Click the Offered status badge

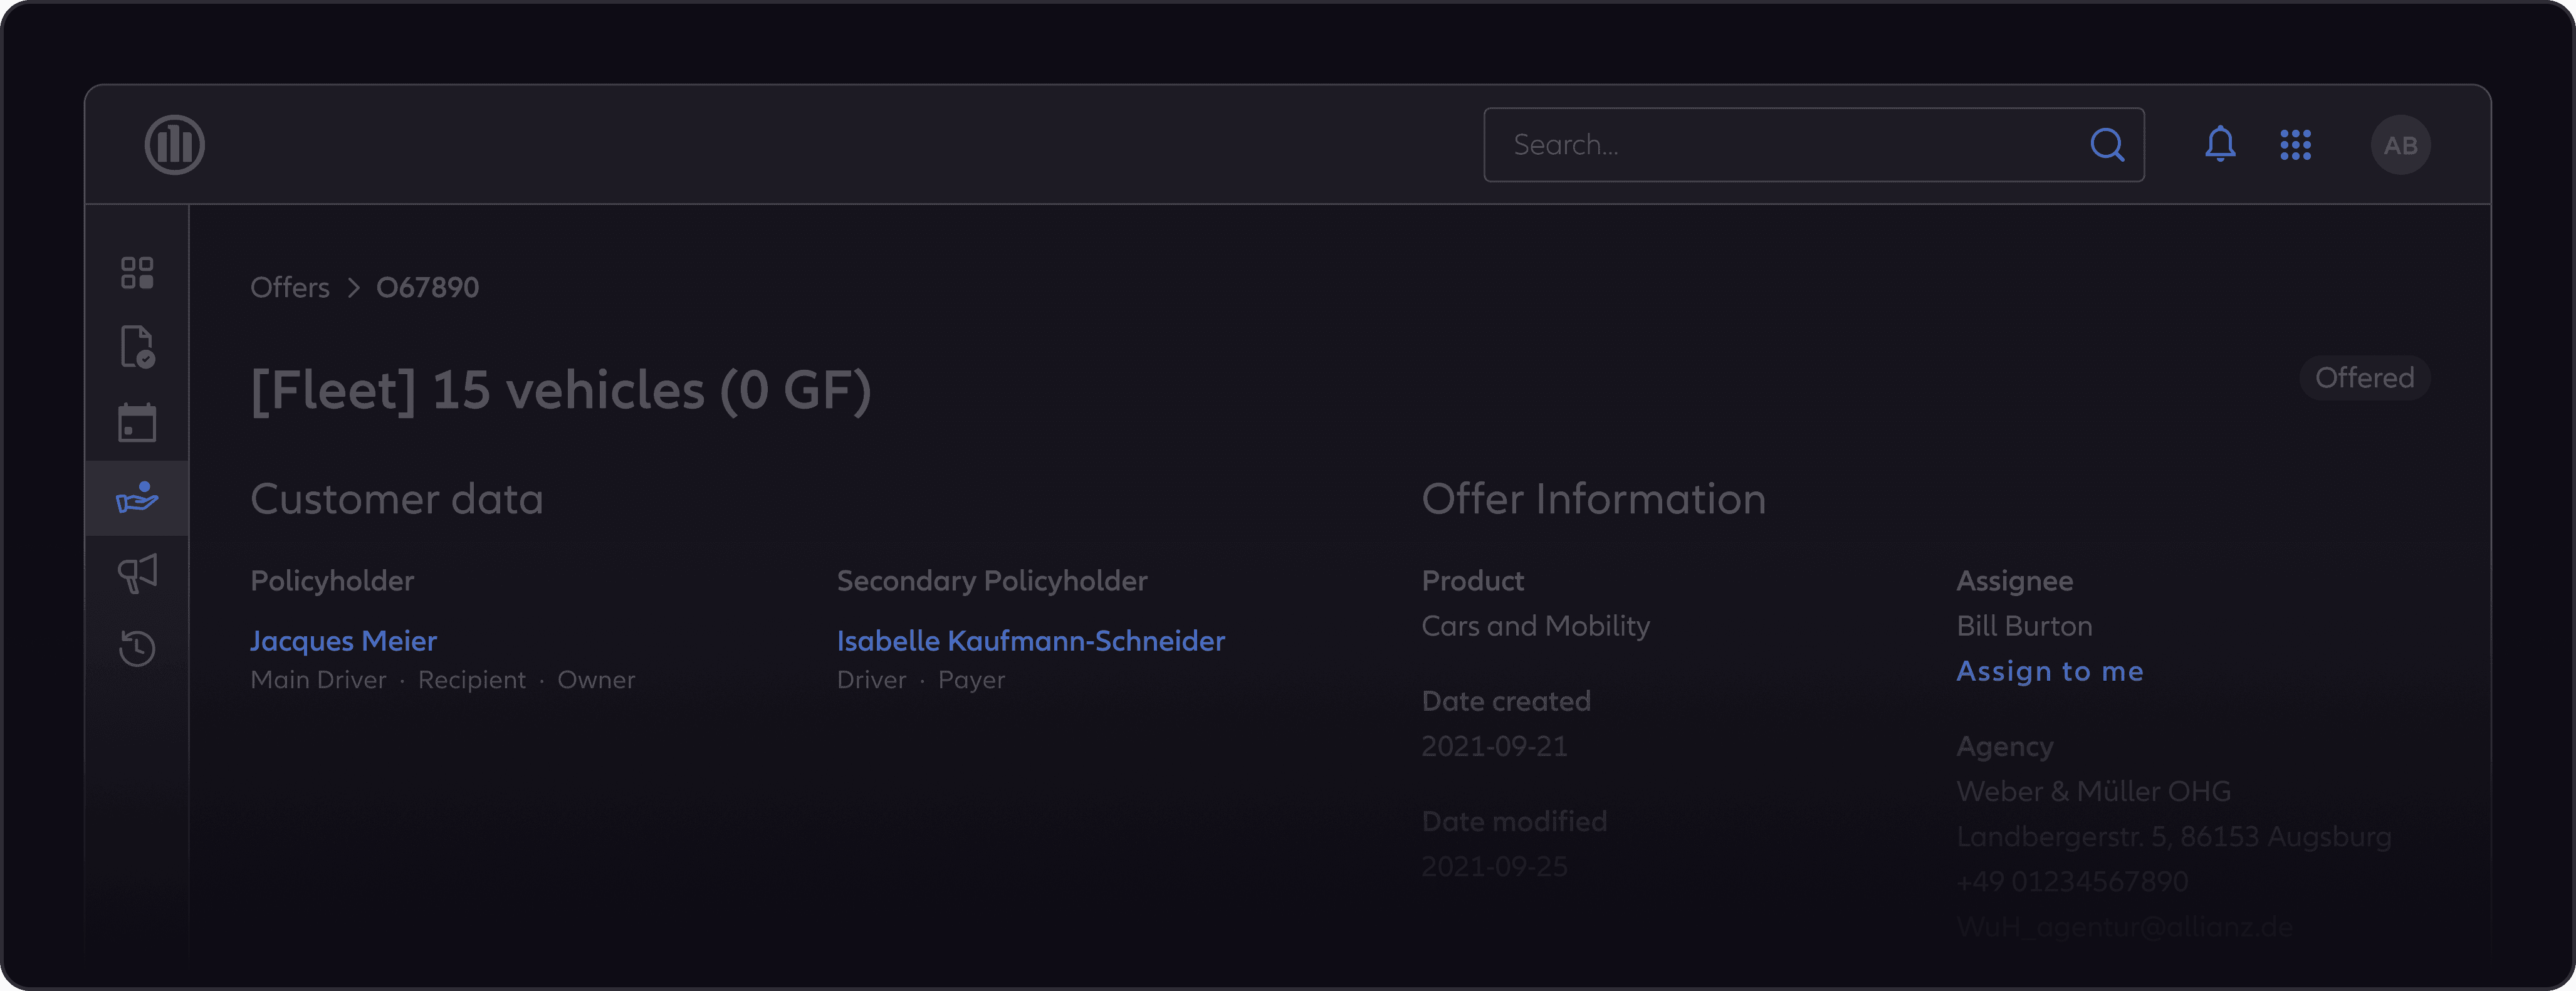point(2364,378)
